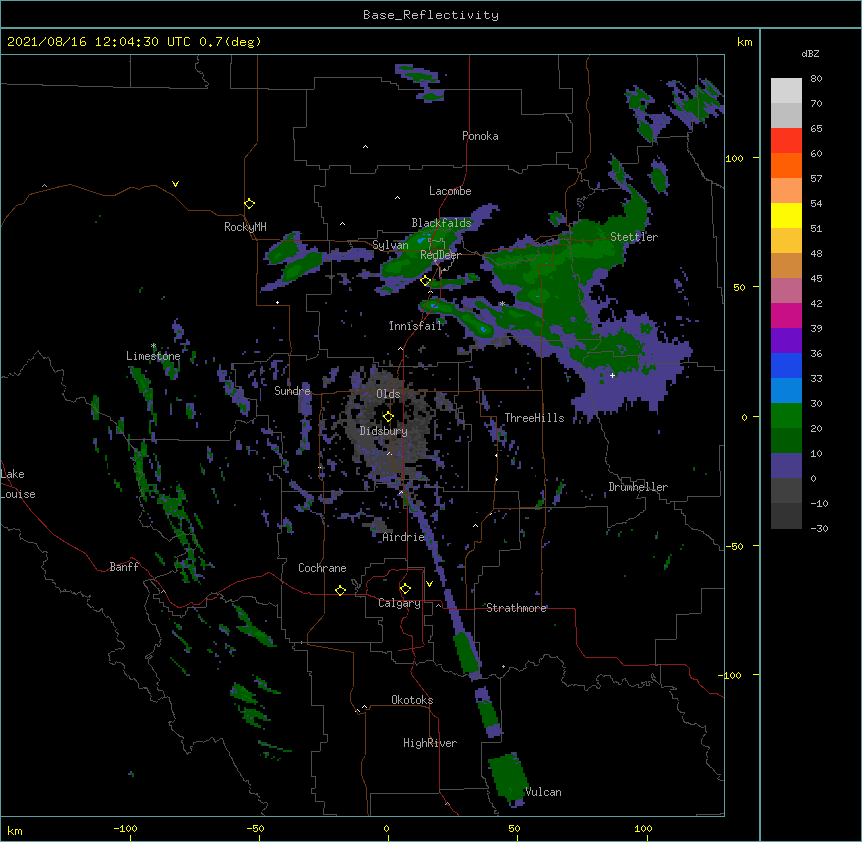Click the yellow diamond marker above RockyMH
This screenshot has height=842, width=862.
click(x=250, y=204)
